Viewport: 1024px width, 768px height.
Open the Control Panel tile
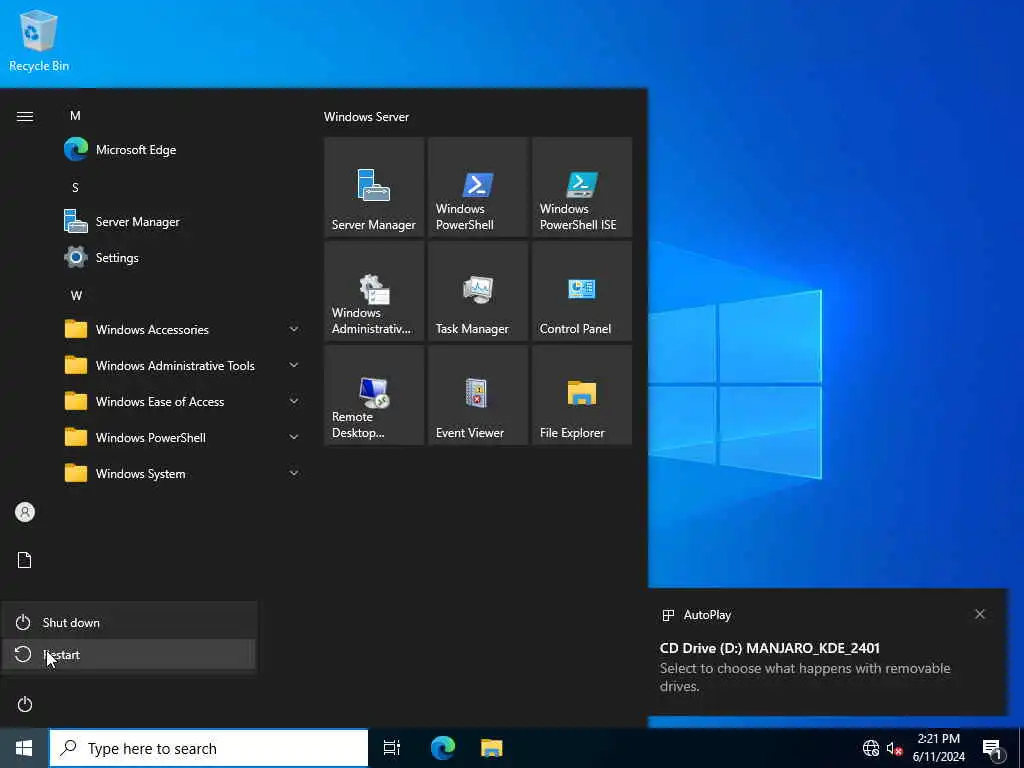(582, 291)
